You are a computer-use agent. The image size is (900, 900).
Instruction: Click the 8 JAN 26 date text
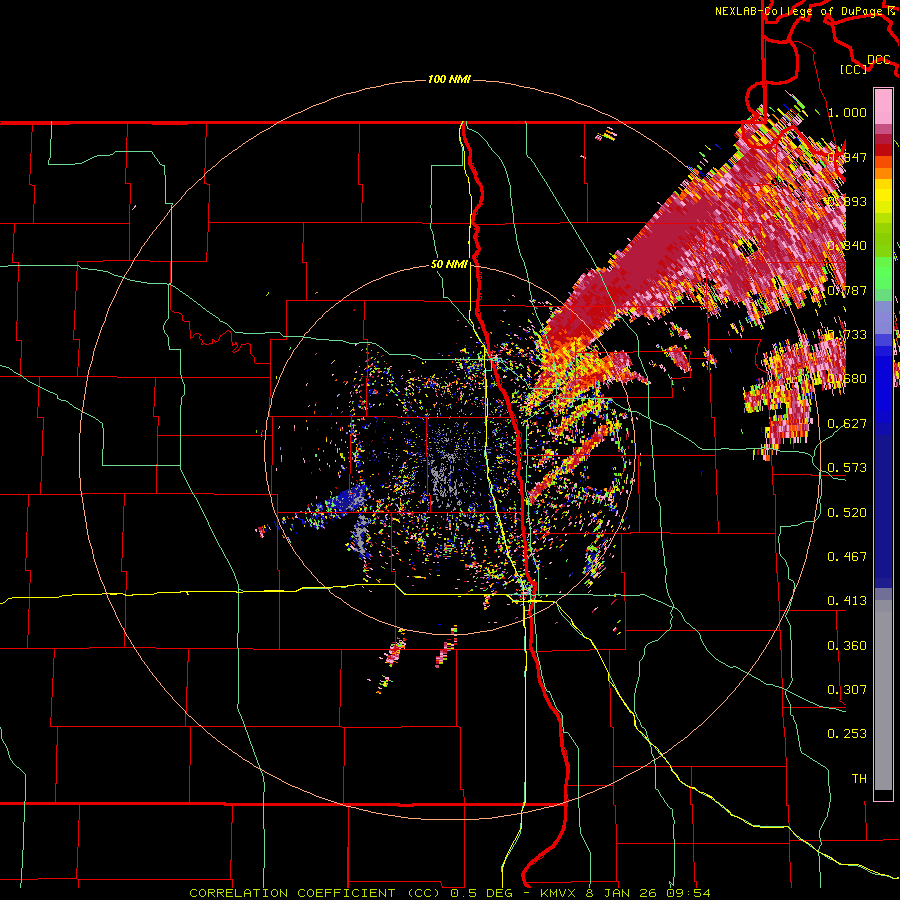[x=622, y=893]
